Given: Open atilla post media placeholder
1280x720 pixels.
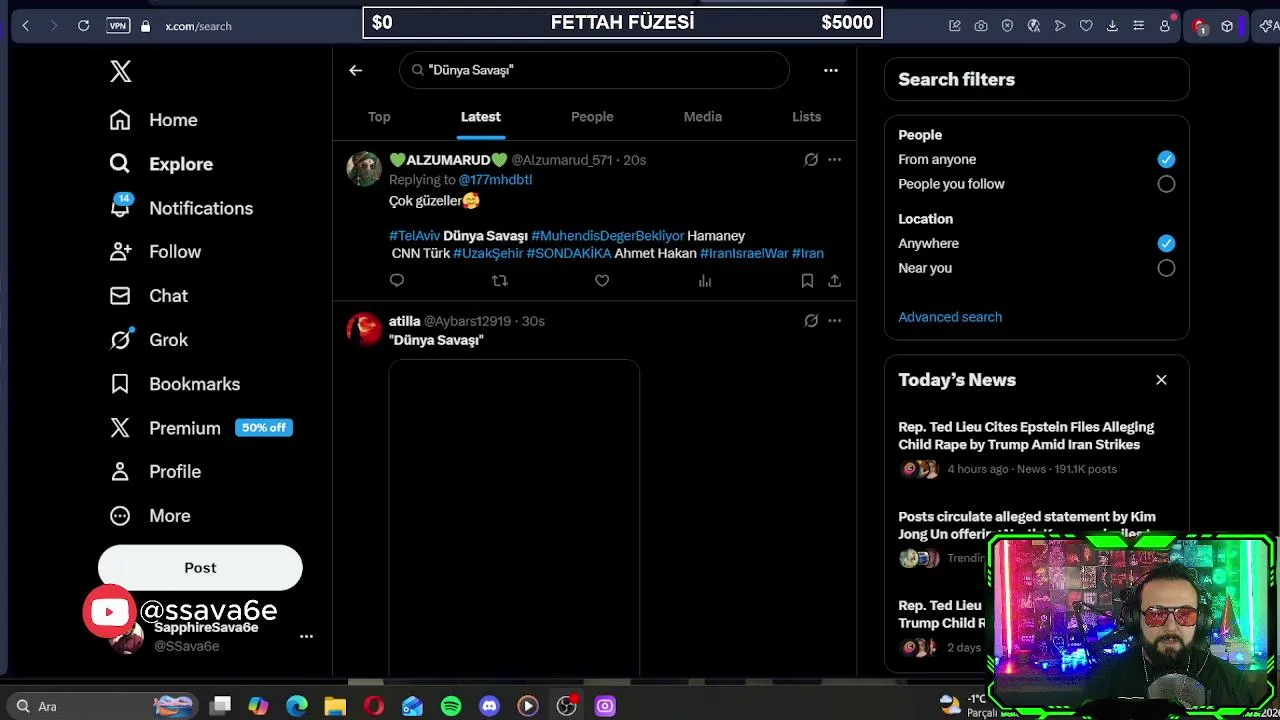Looking at the screenshot, I should pyautogui.click(x=514, y=517).
